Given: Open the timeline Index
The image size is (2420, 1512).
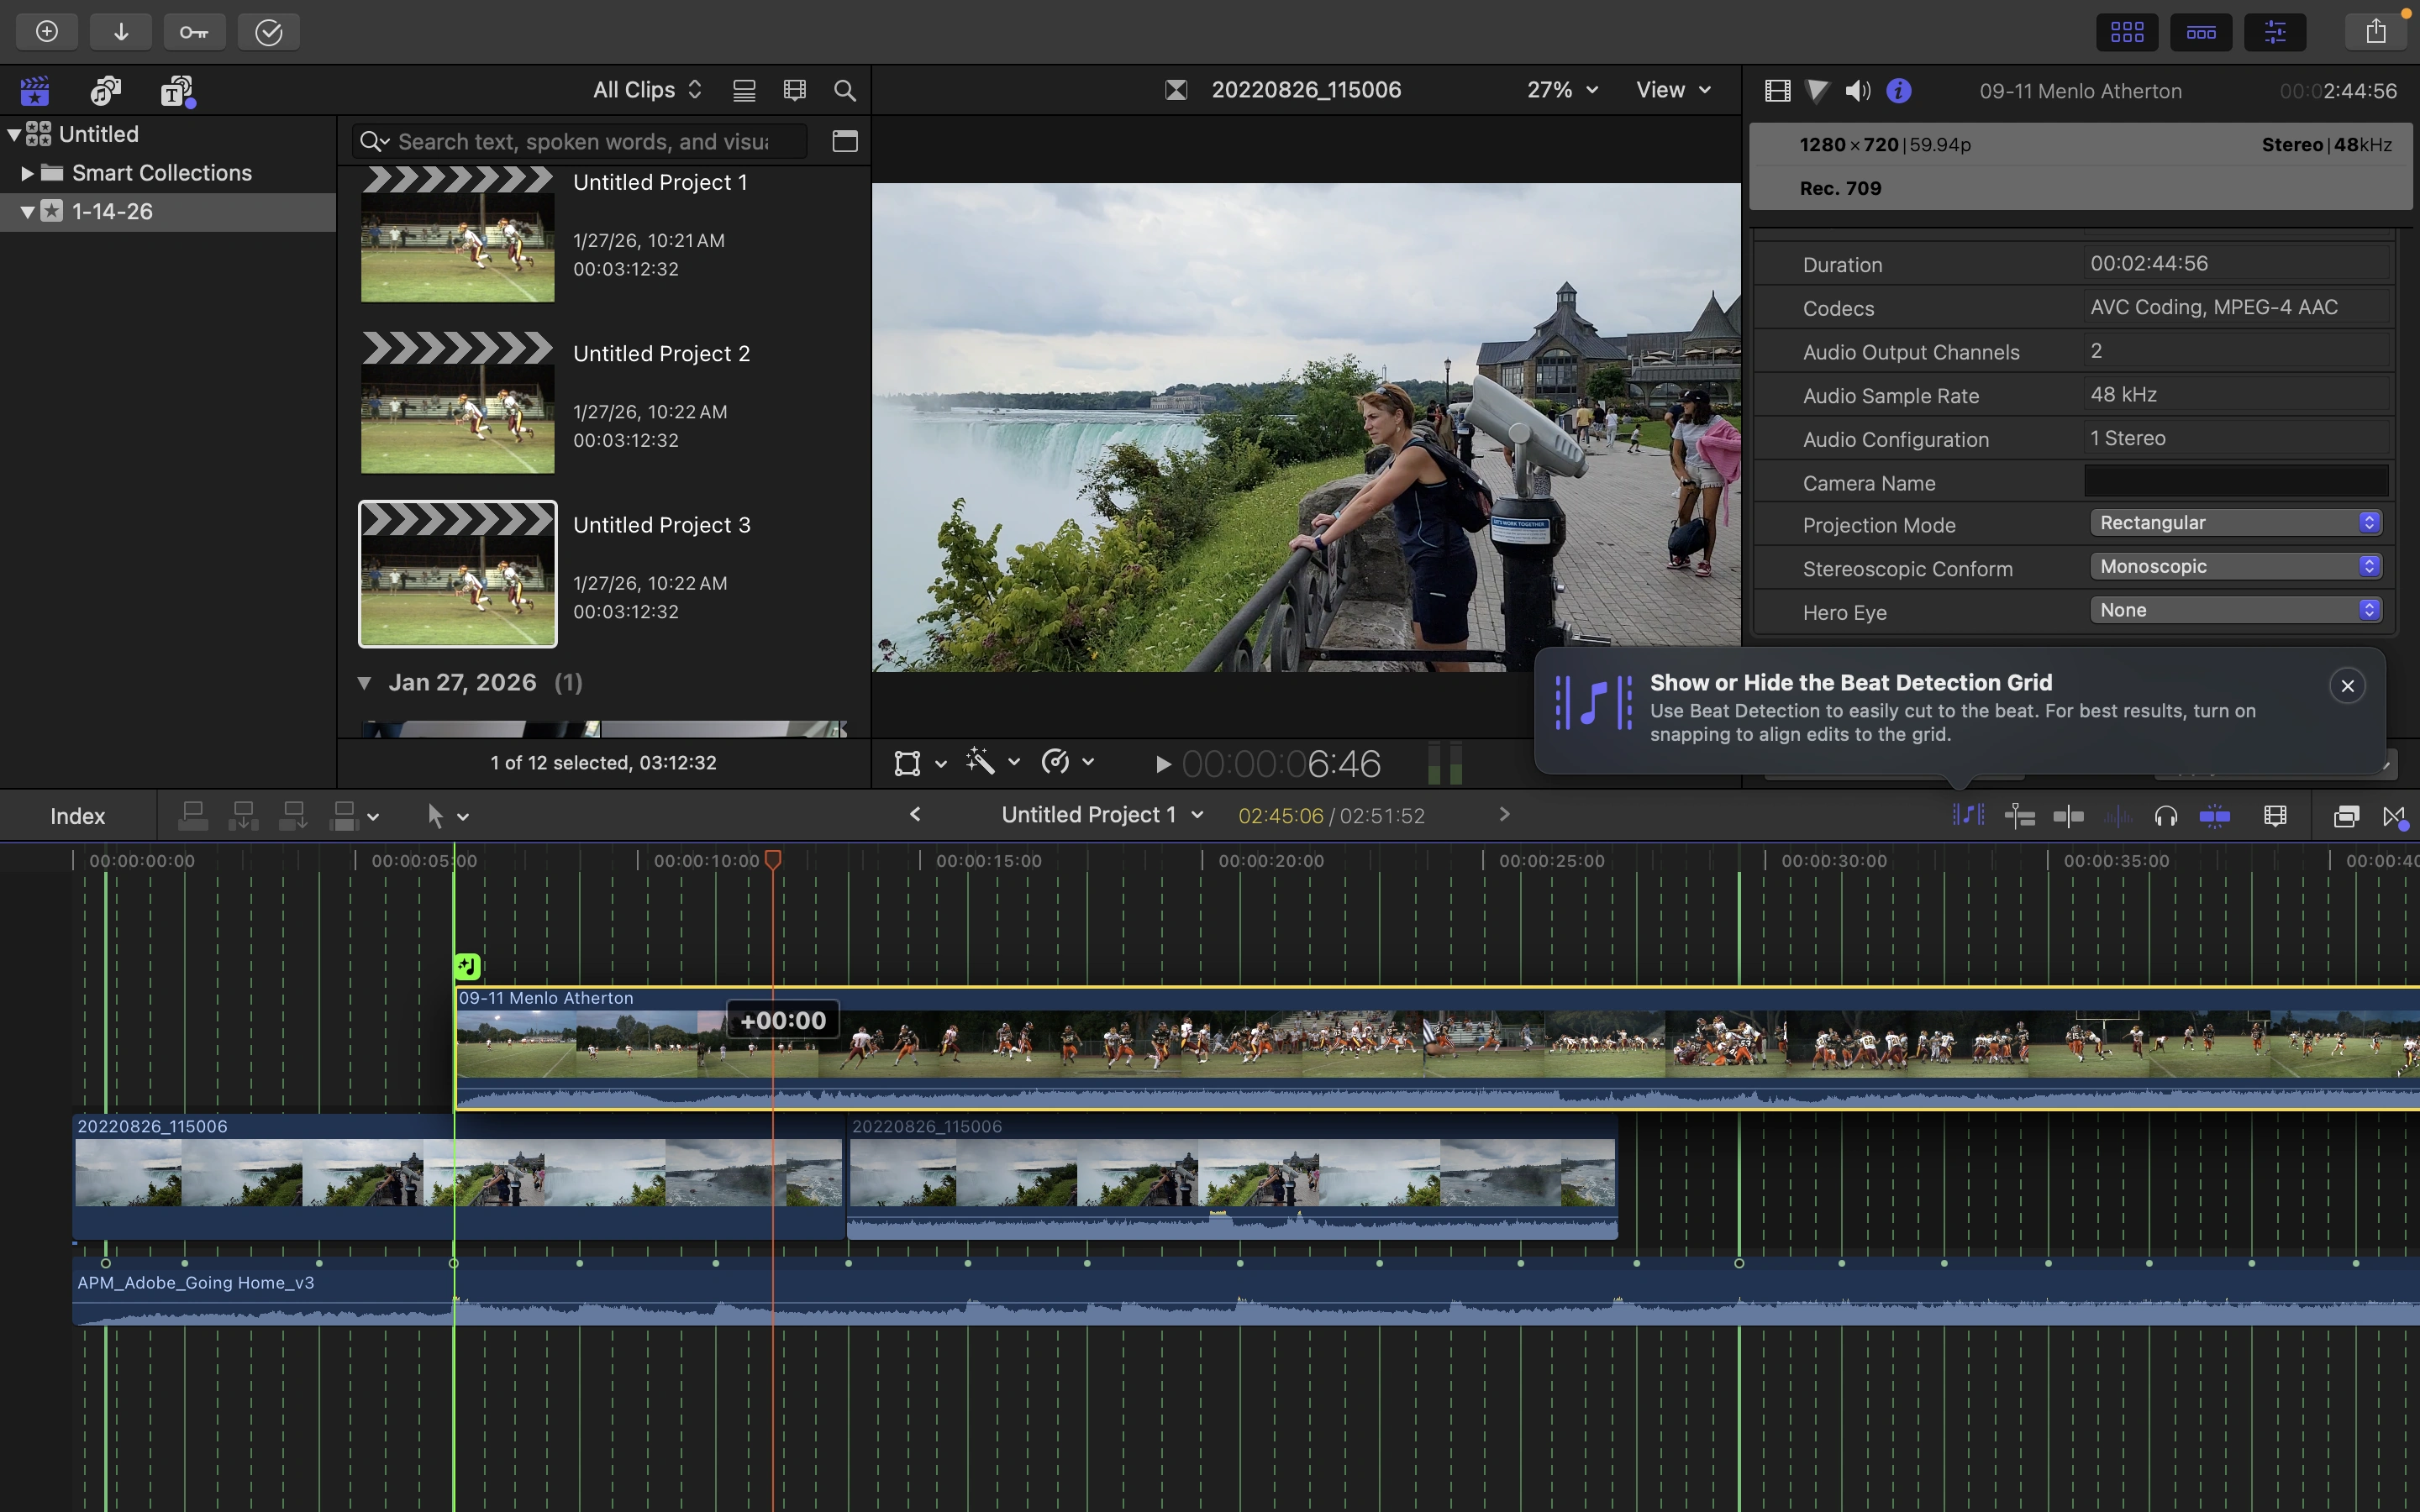Looking at the screenshot, I should (77, 816).
